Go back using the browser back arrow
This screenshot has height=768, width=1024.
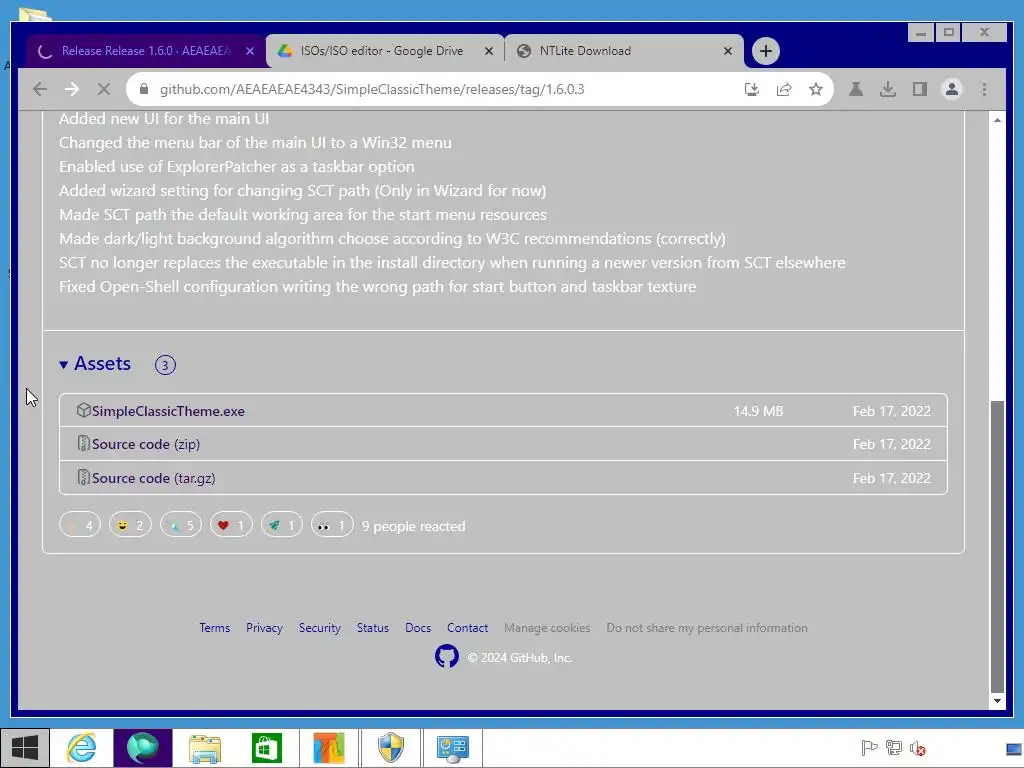click(x=40, y=89)
